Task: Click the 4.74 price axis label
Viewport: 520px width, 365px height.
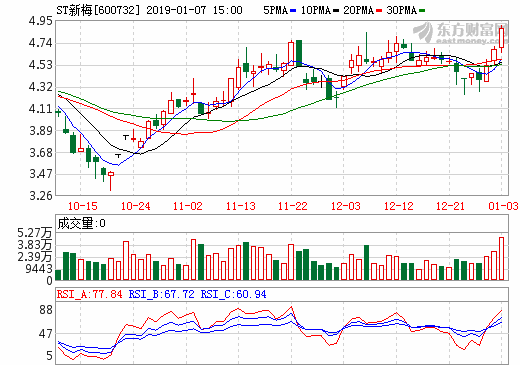Action: [x=40, y=43]
